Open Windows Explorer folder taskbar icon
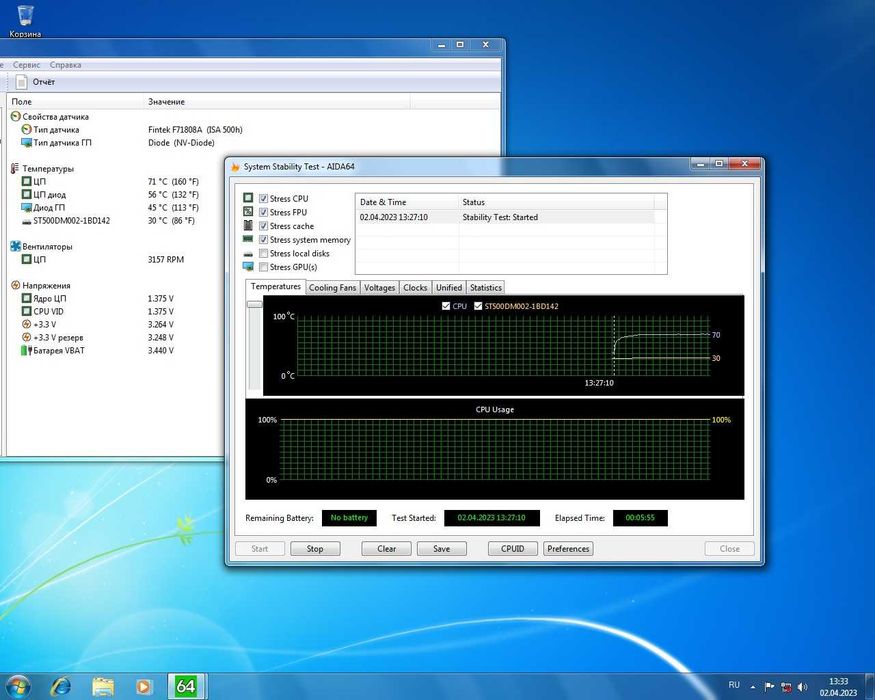 (103, 686)
